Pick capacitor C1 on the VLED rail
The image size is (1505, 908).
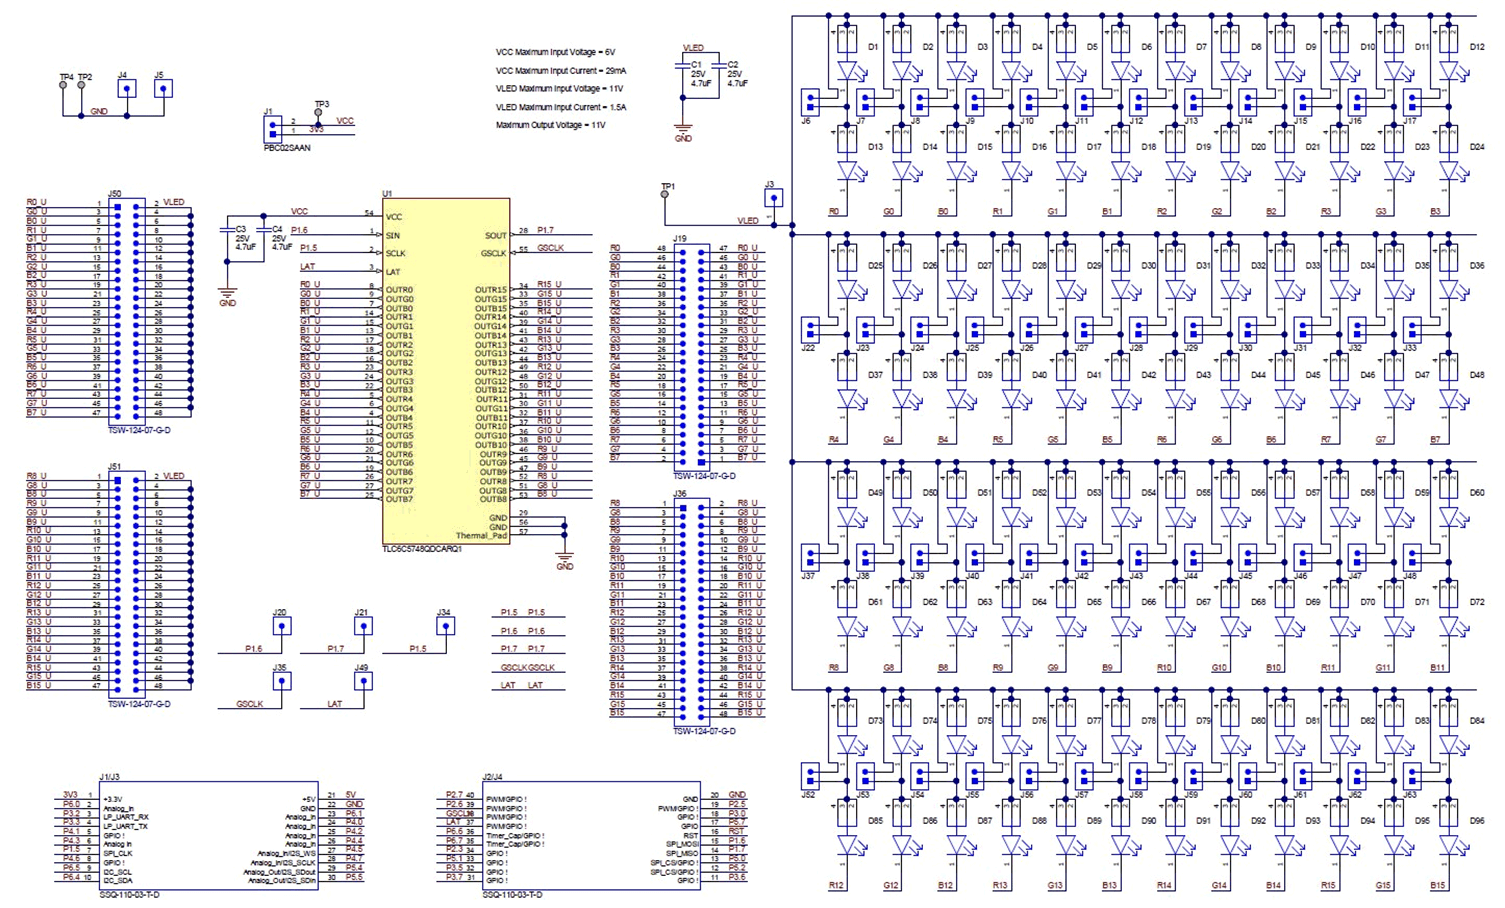pos(684,66)
